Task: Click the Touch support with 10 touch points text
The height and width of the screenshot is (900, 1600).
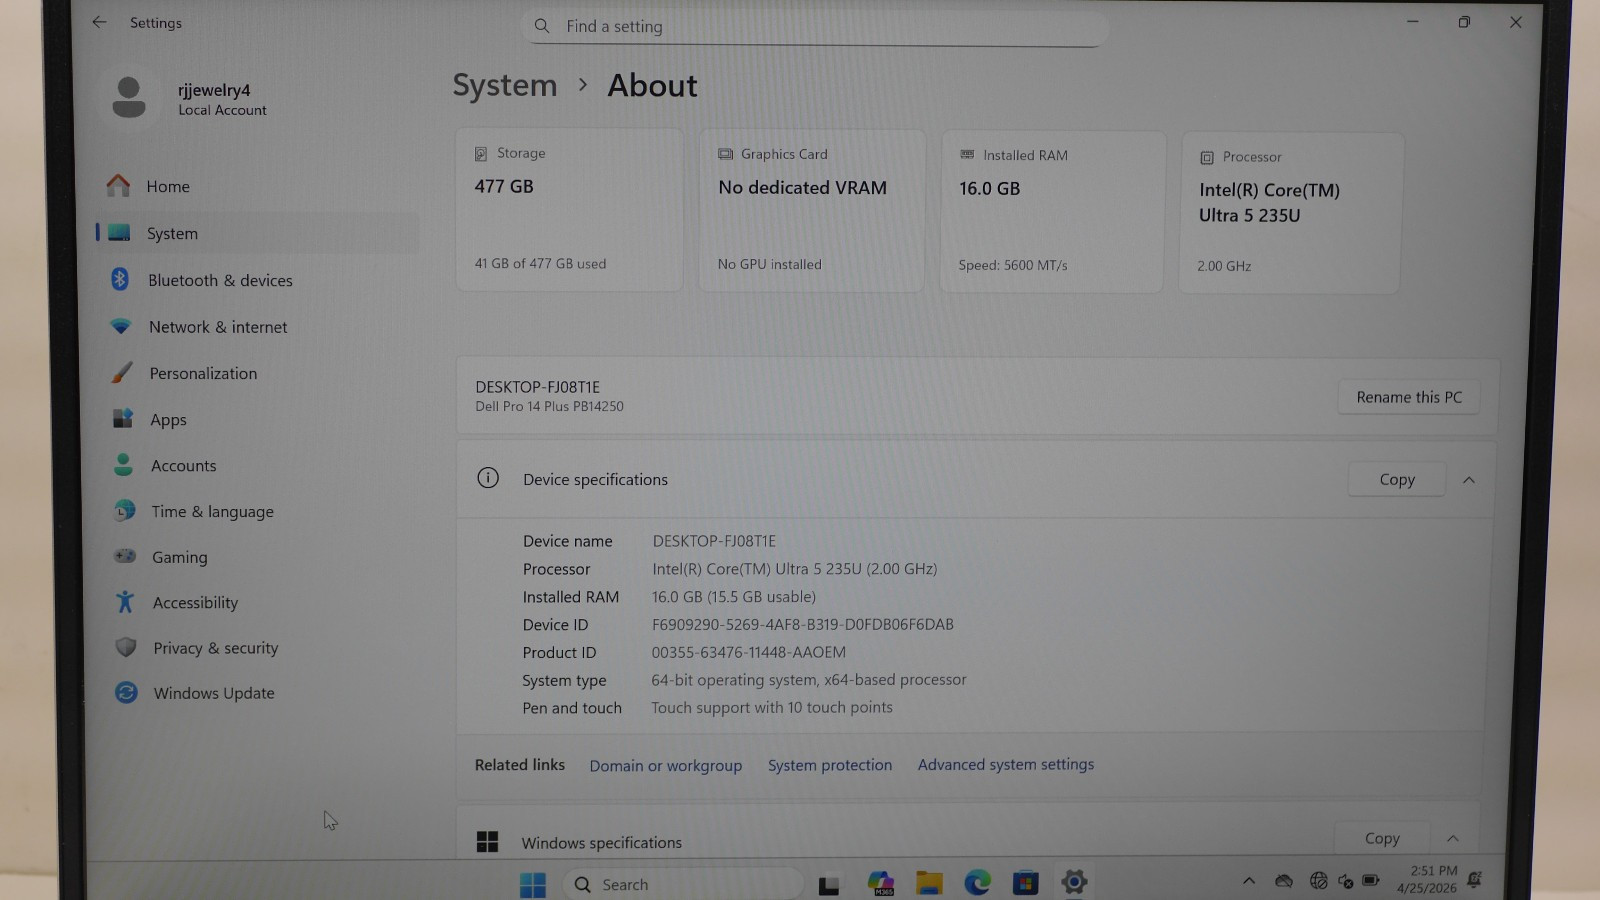Action: pos(772,707)
